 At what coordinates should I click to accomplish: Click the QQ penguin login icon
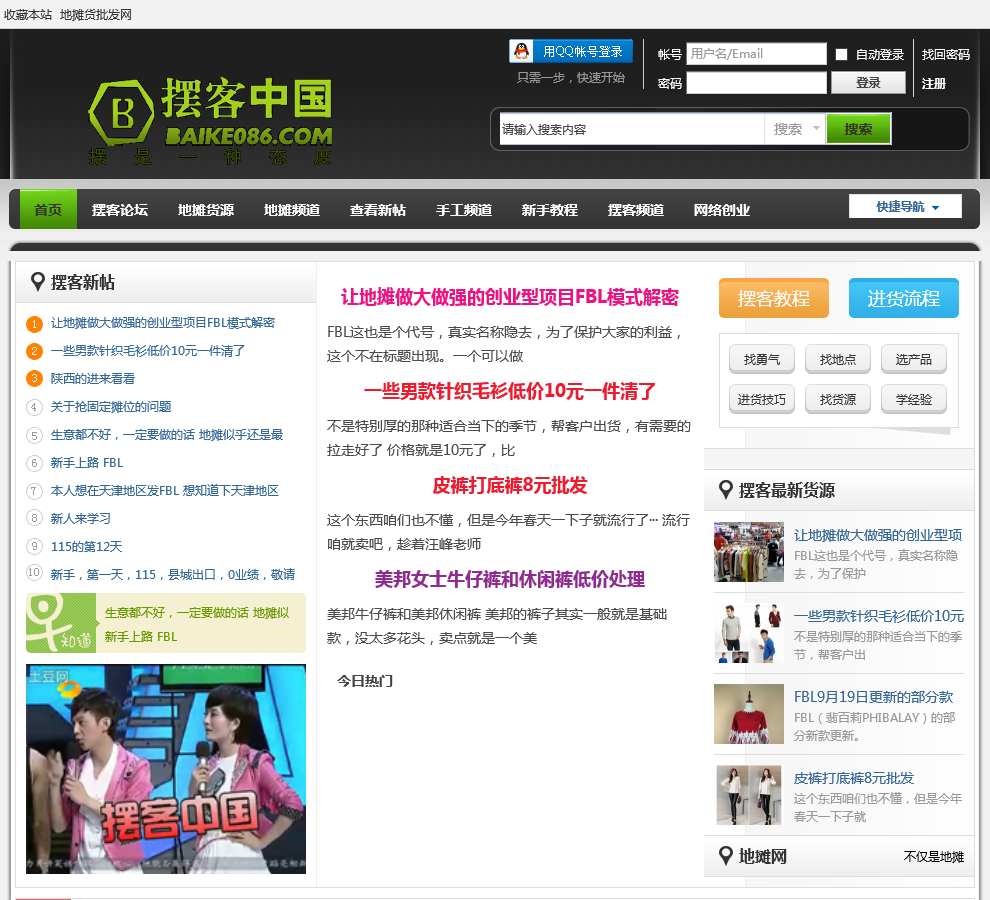point(522,51)
